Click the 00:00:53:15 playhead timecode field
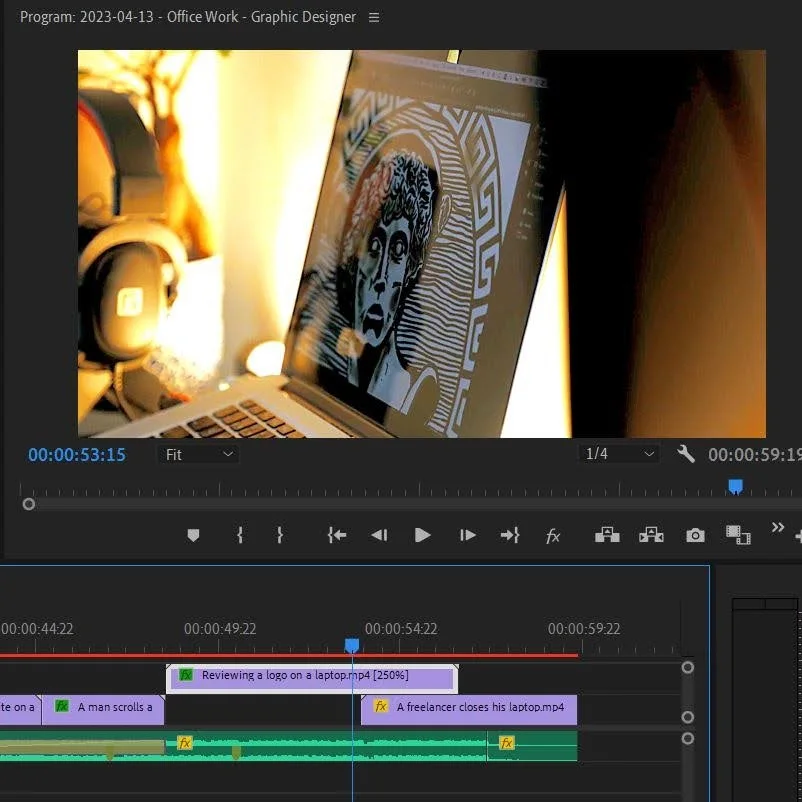This screenshot has width=802, height=802. click(x=77, y=455)
